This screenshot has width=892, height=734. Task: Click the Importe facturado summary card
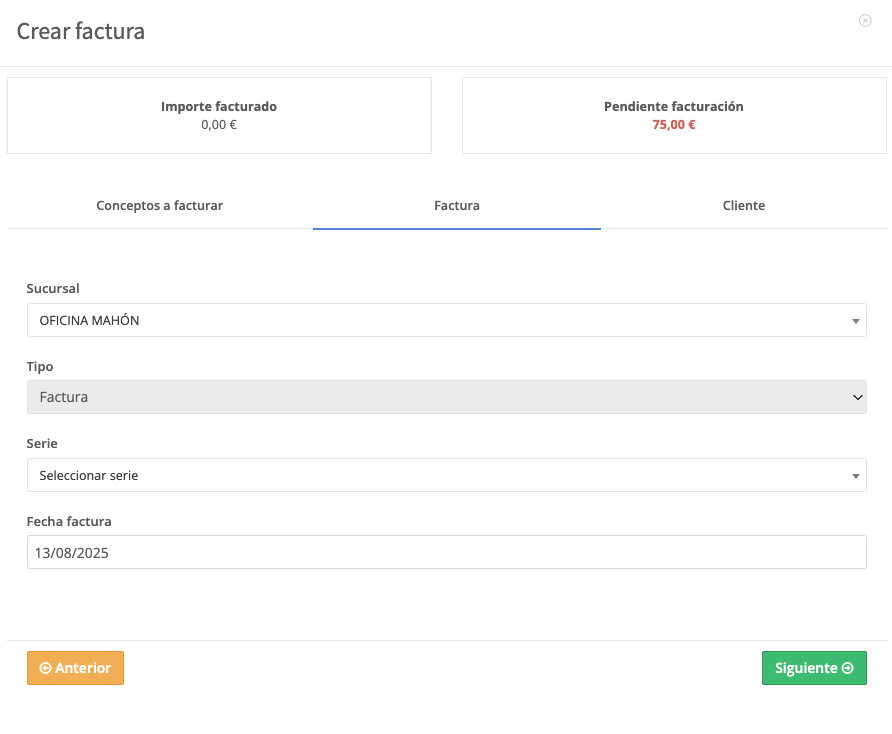click(219, 116)
